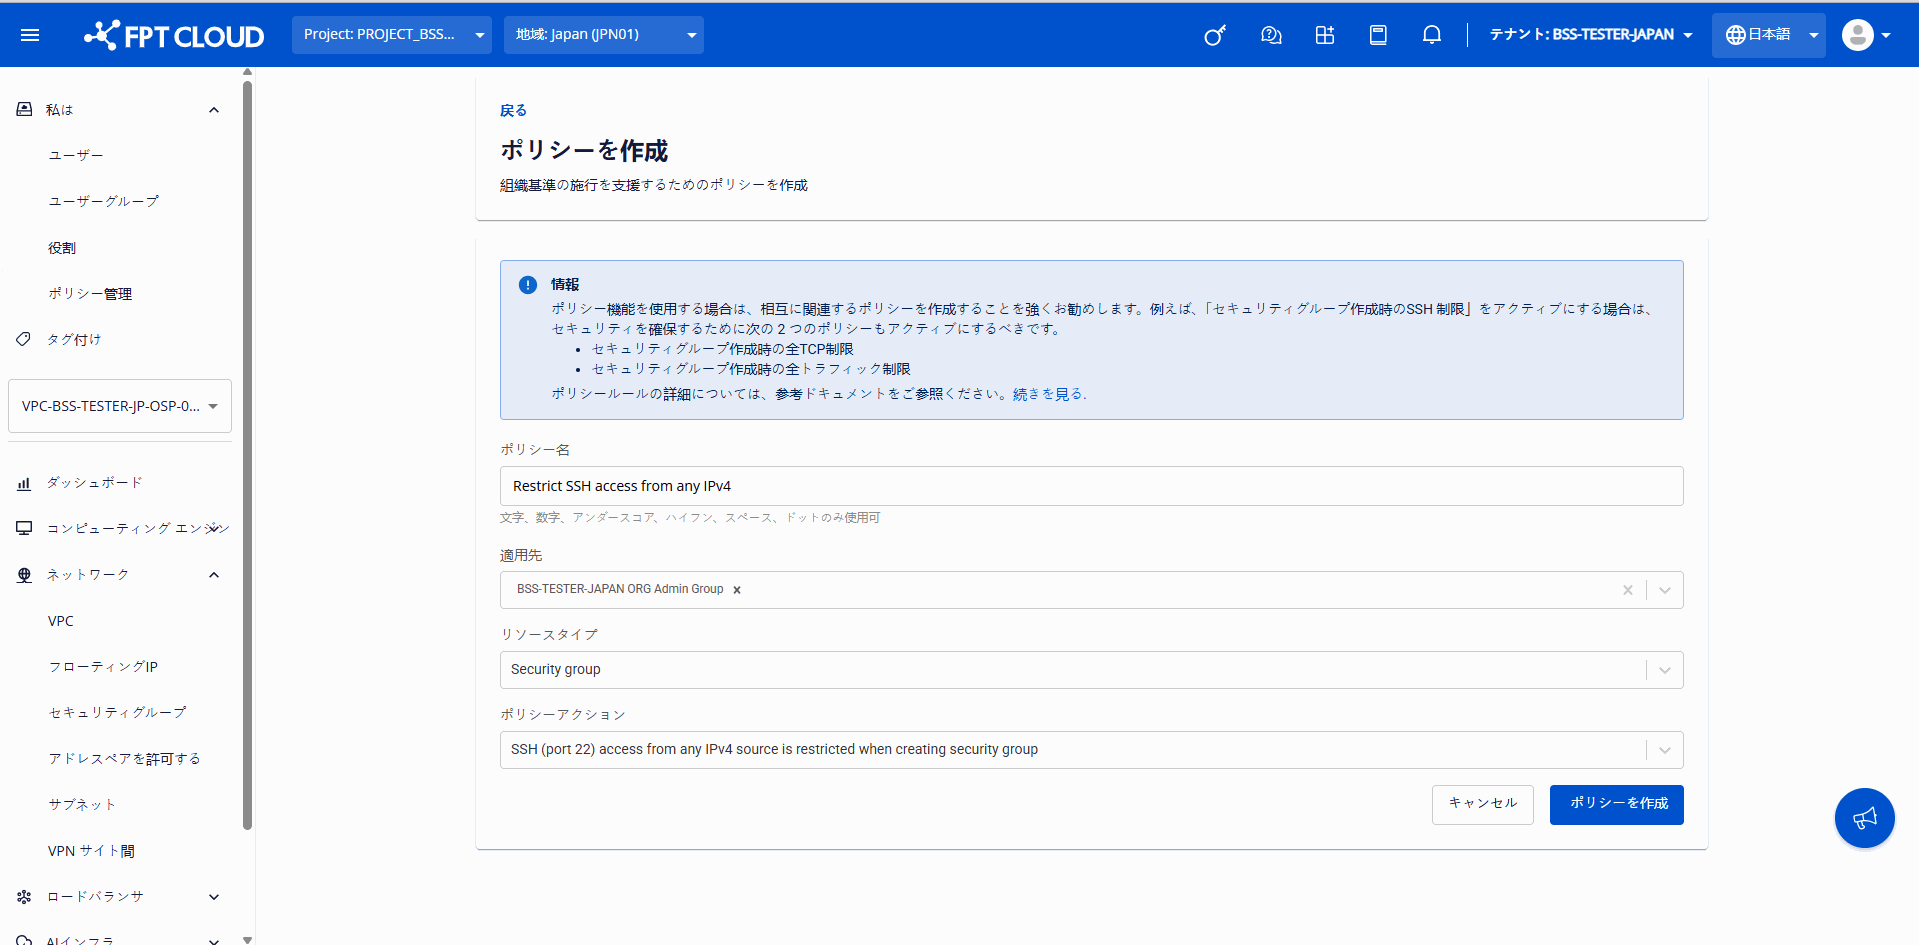This screenshot has width=1919, height=945.
Task: Click the monitor icon for computing engine
Action: click(x=24, y=528)
